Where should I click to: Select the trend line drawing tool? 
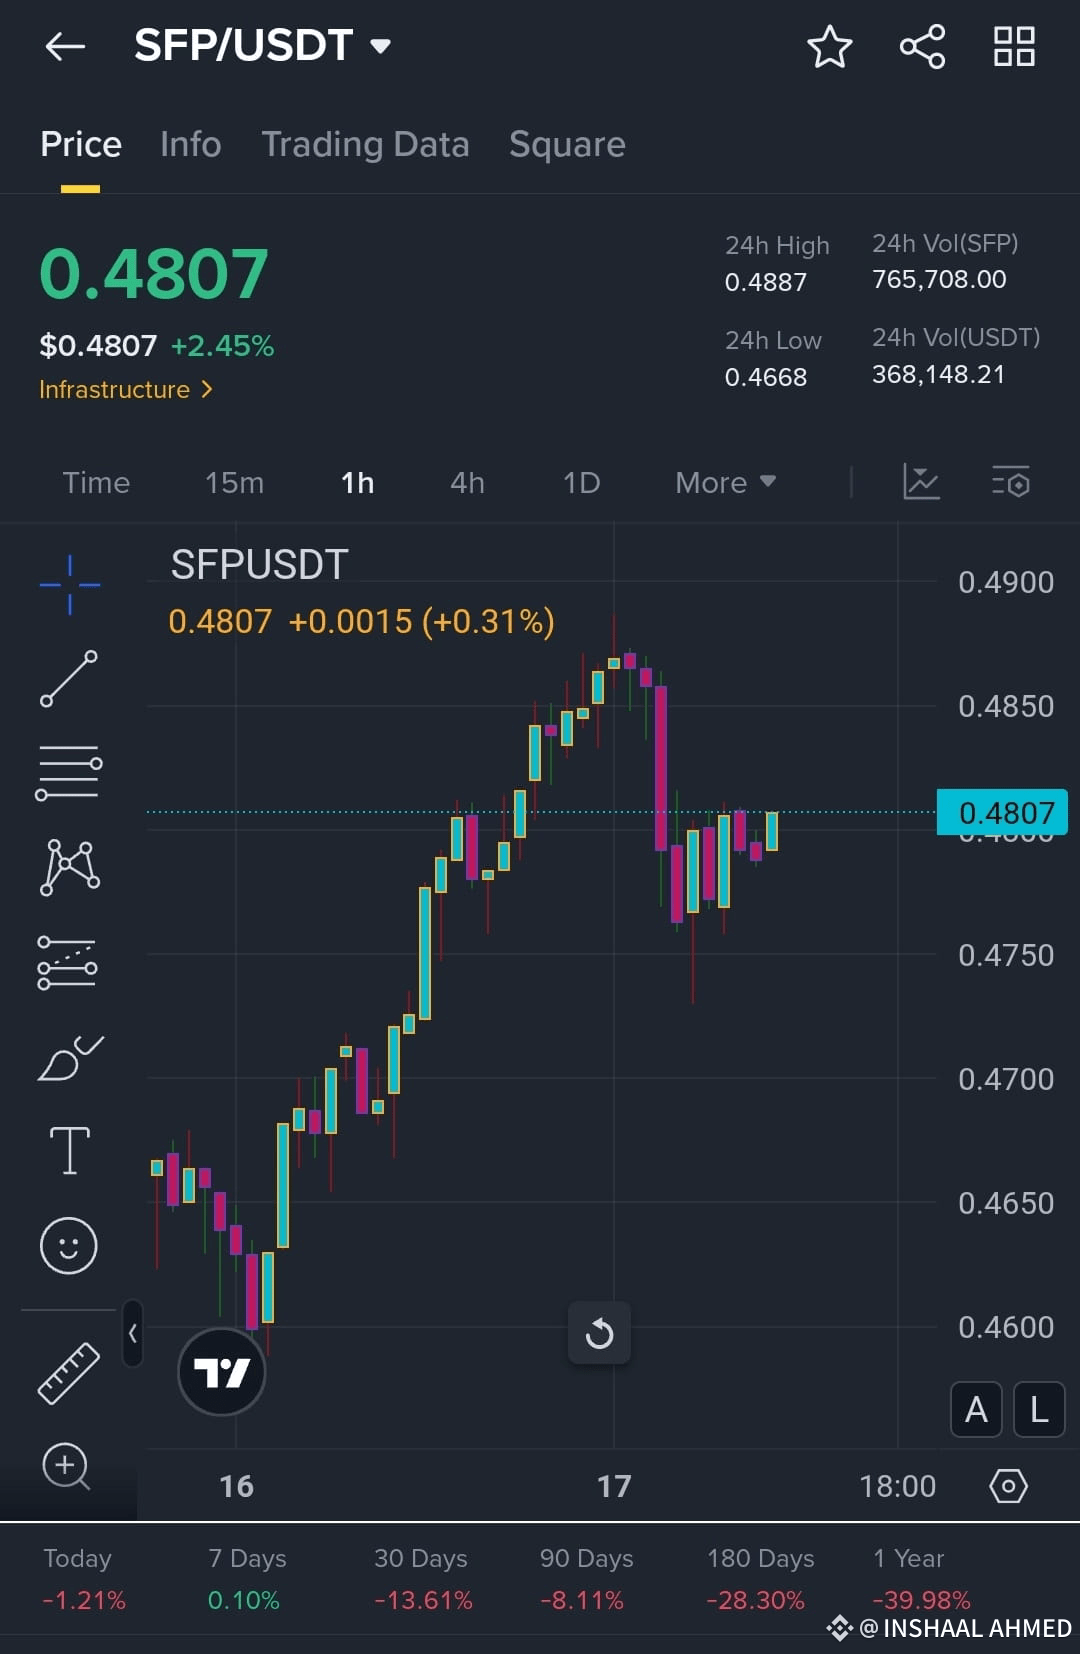click(68, 678)
